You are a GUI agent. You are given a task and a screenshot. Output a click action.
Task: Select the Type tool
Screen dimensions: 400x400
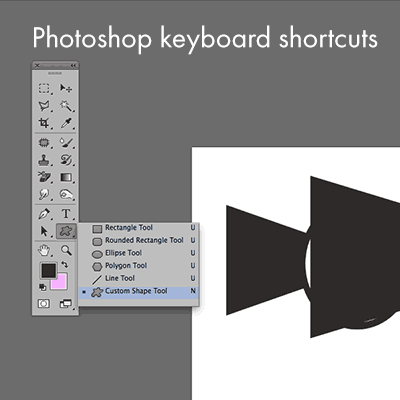(x=66, y=214)
